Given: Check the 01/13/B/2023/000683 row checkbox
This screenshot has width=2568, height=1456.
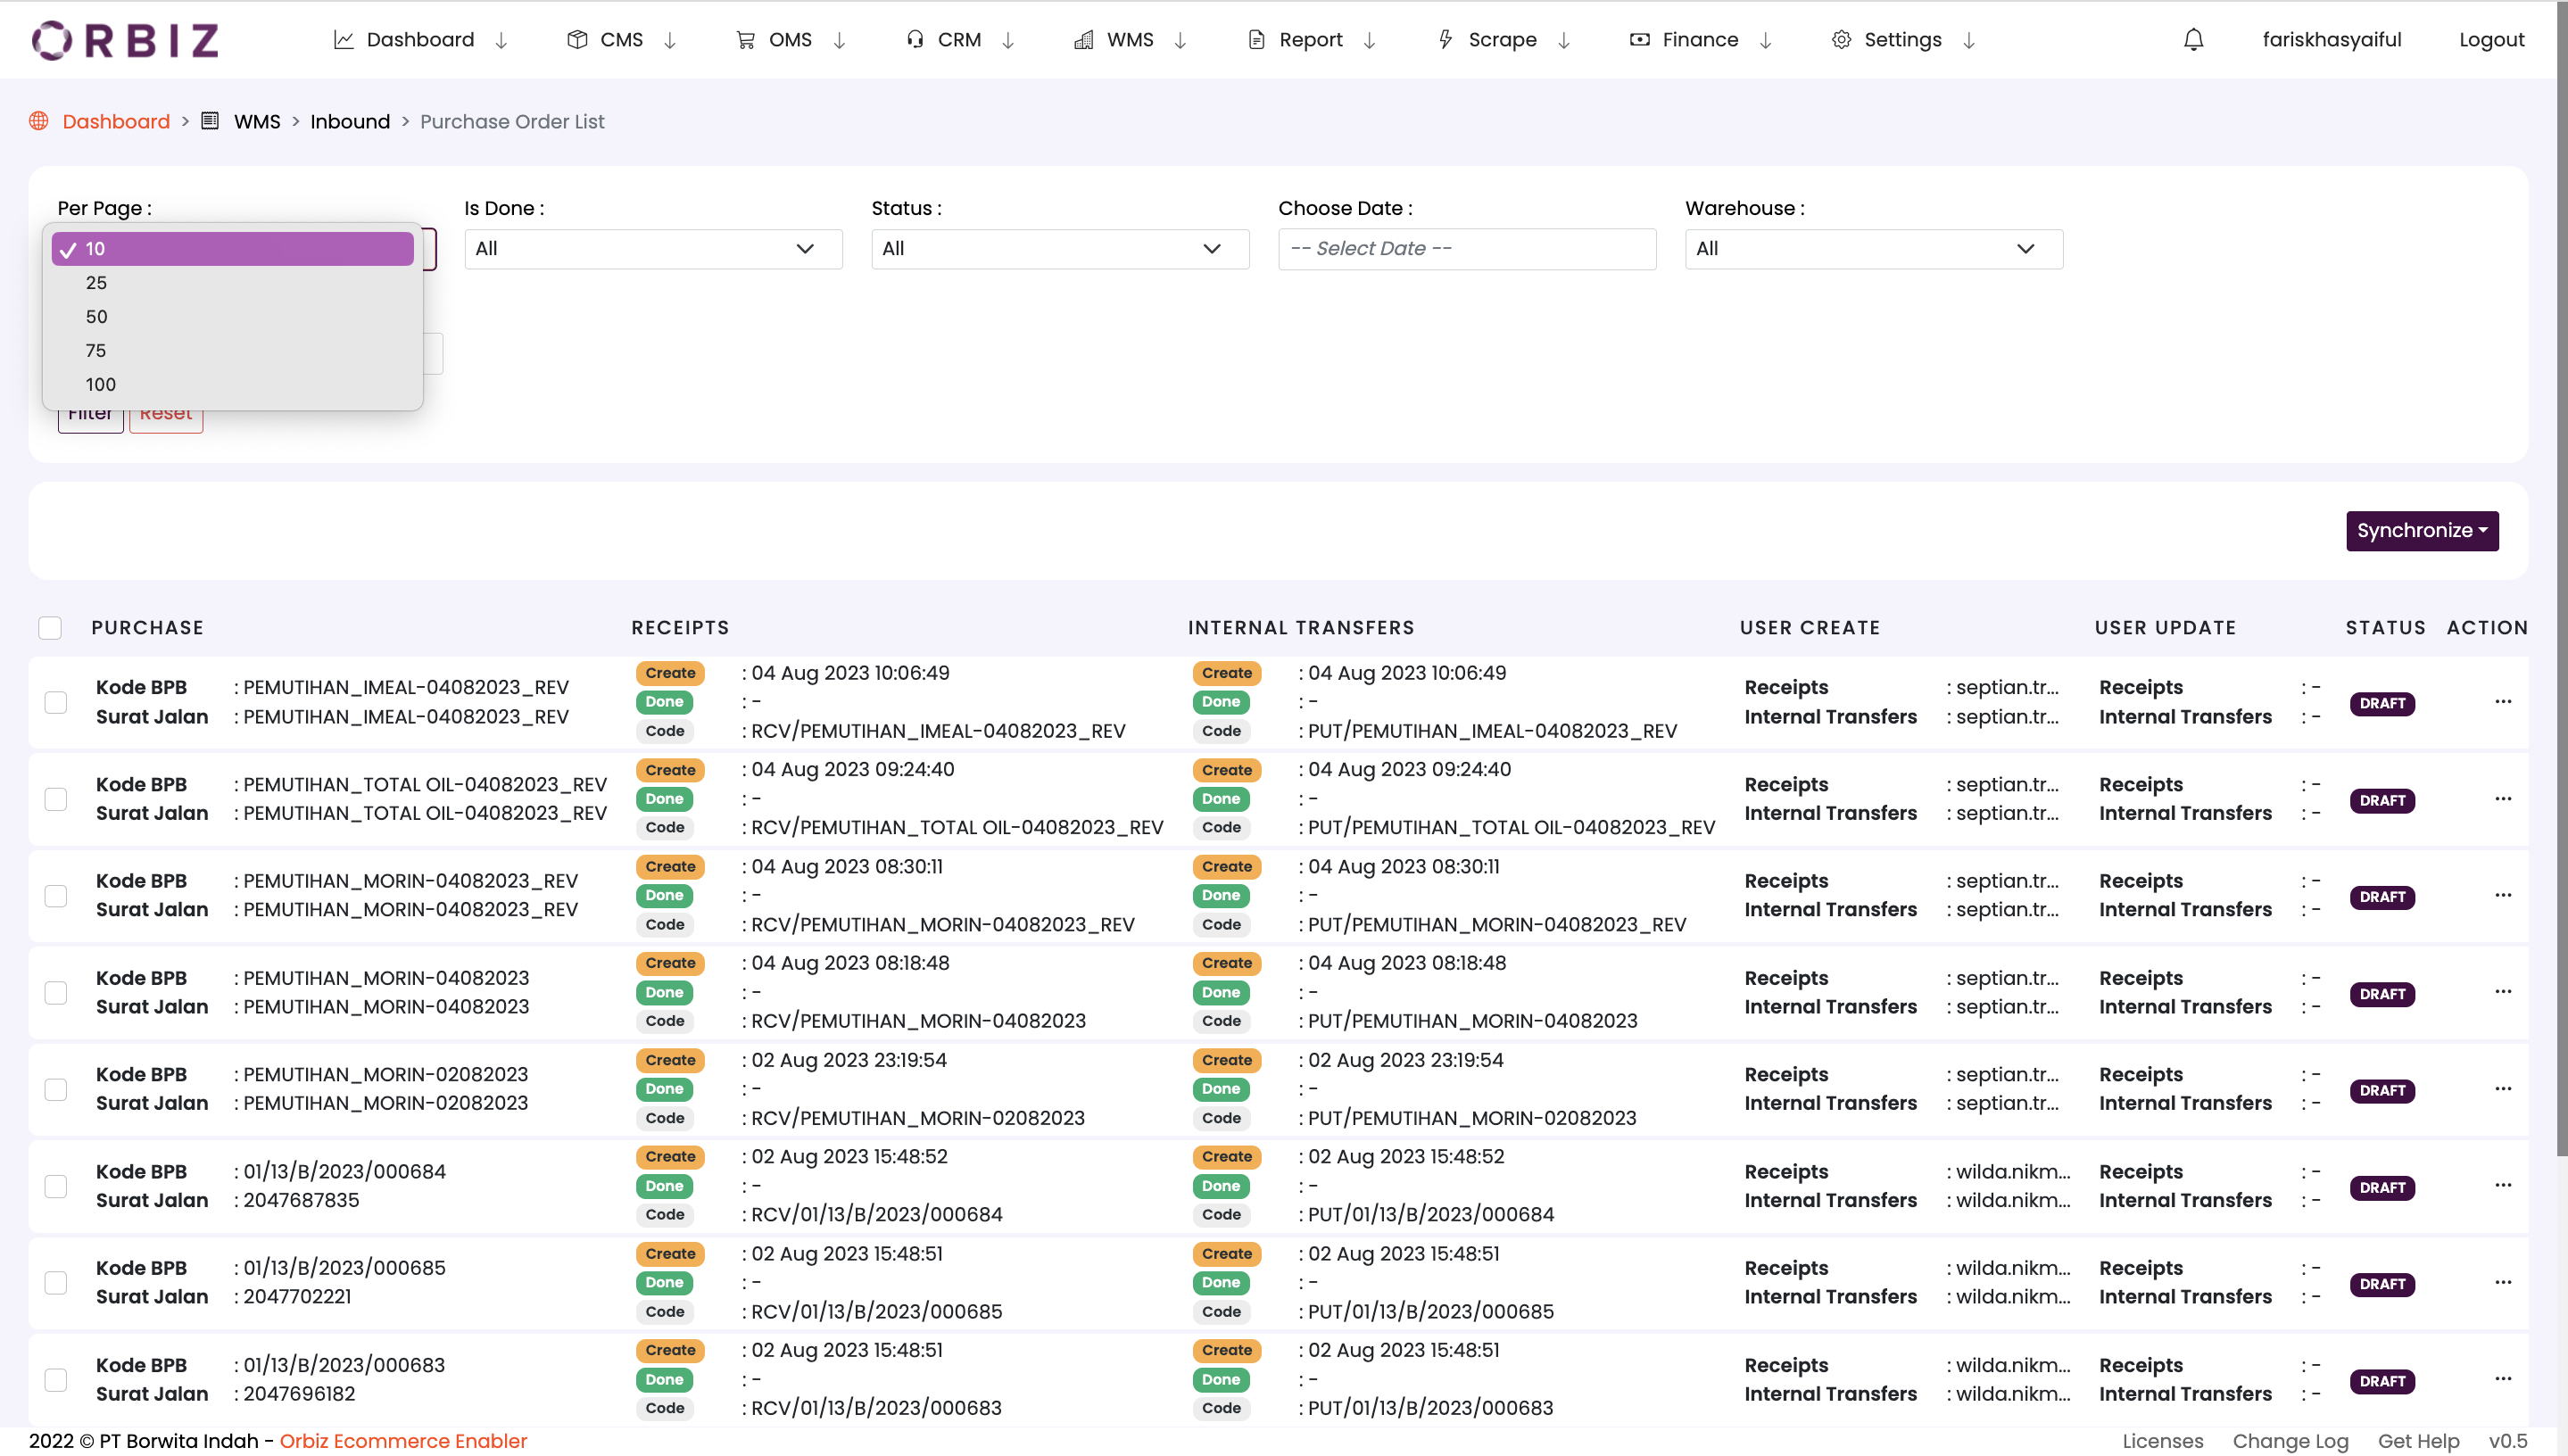Looking at the screenshot, I should pyautogui.click(x=56, y=1380).
